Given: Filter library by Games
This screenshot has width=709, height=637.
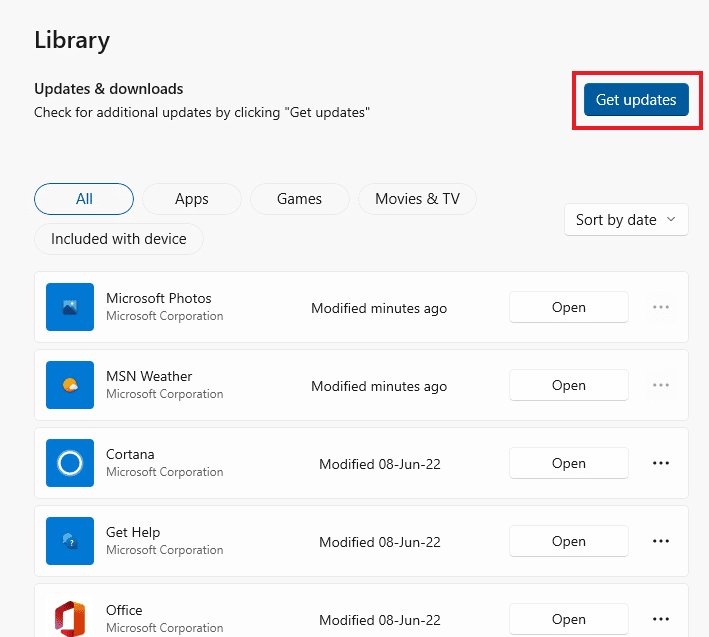Looking at the screenshot, I should pos(300,199).
